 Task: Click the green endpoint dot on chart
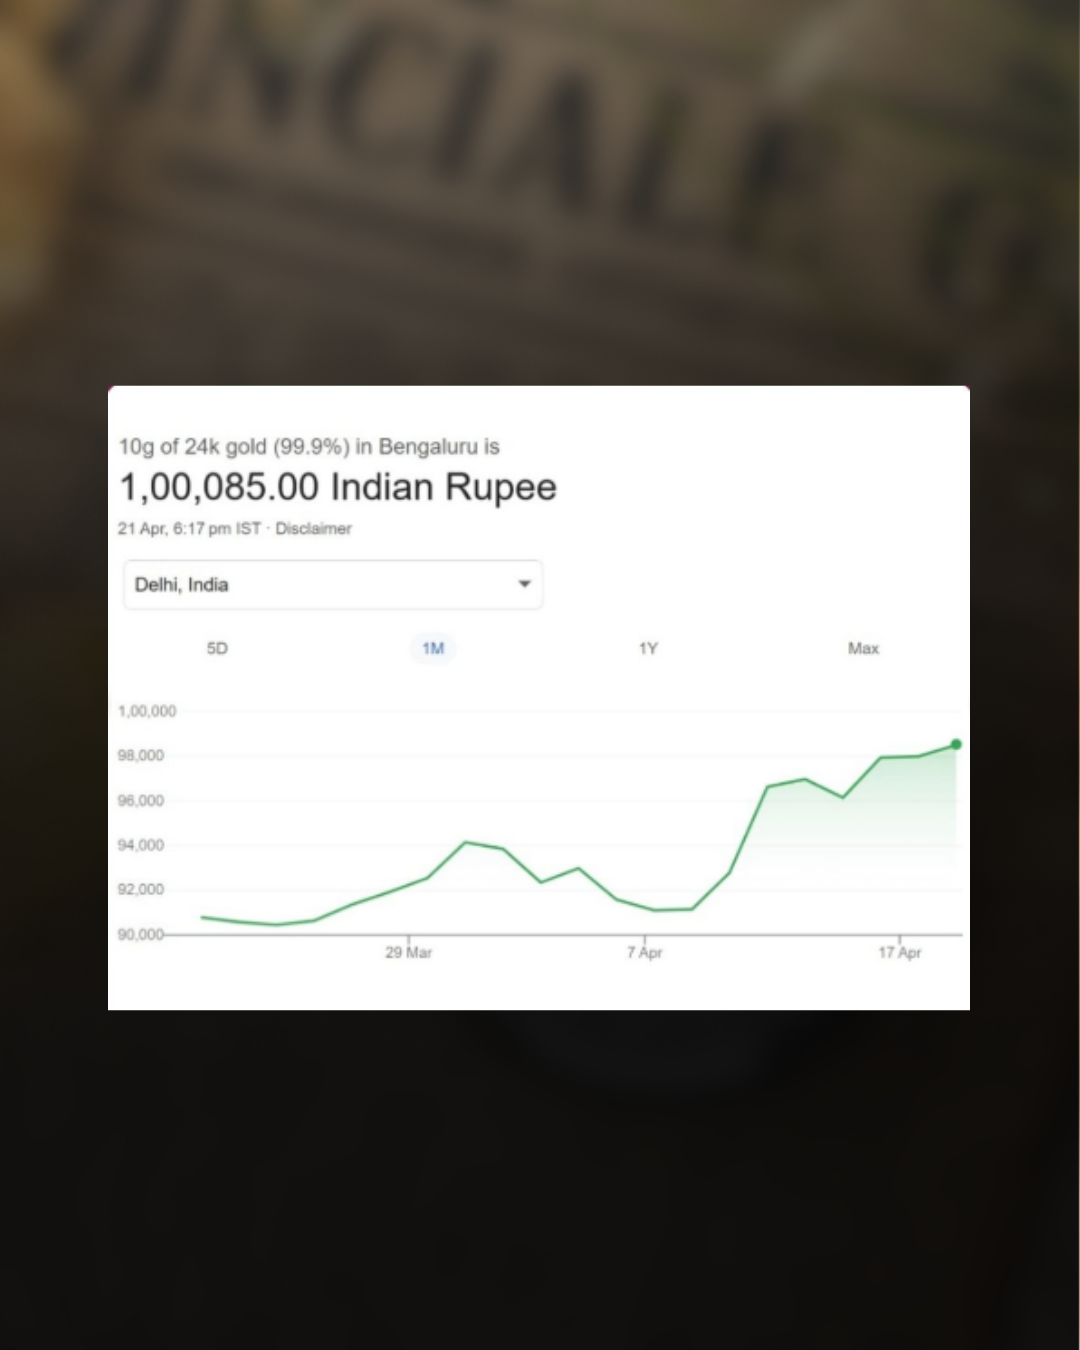point(956,744)
